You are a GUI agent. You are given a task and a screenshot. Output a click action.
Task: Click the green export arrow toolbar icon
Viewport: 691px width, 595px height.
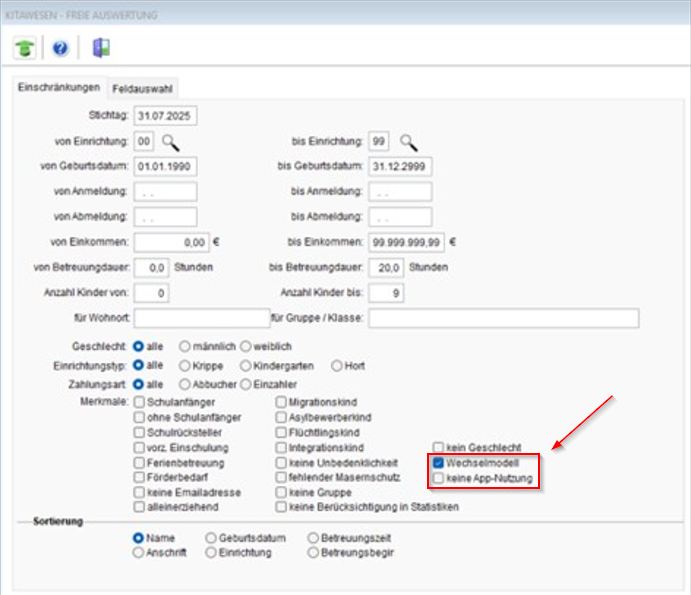tap(25, 48)
